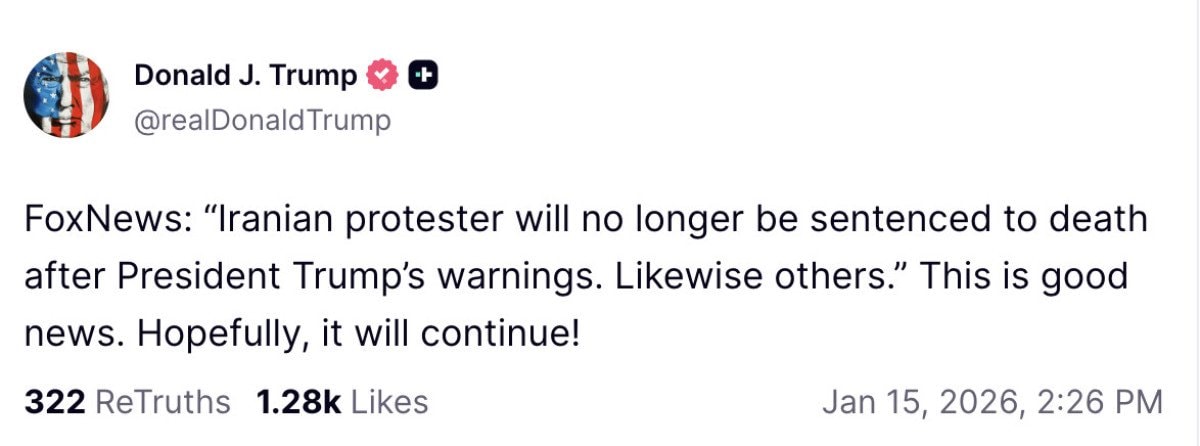Click the 322 ReTruths count number
The width and height of the screenshot is (1200, 446).
point(53,402)
